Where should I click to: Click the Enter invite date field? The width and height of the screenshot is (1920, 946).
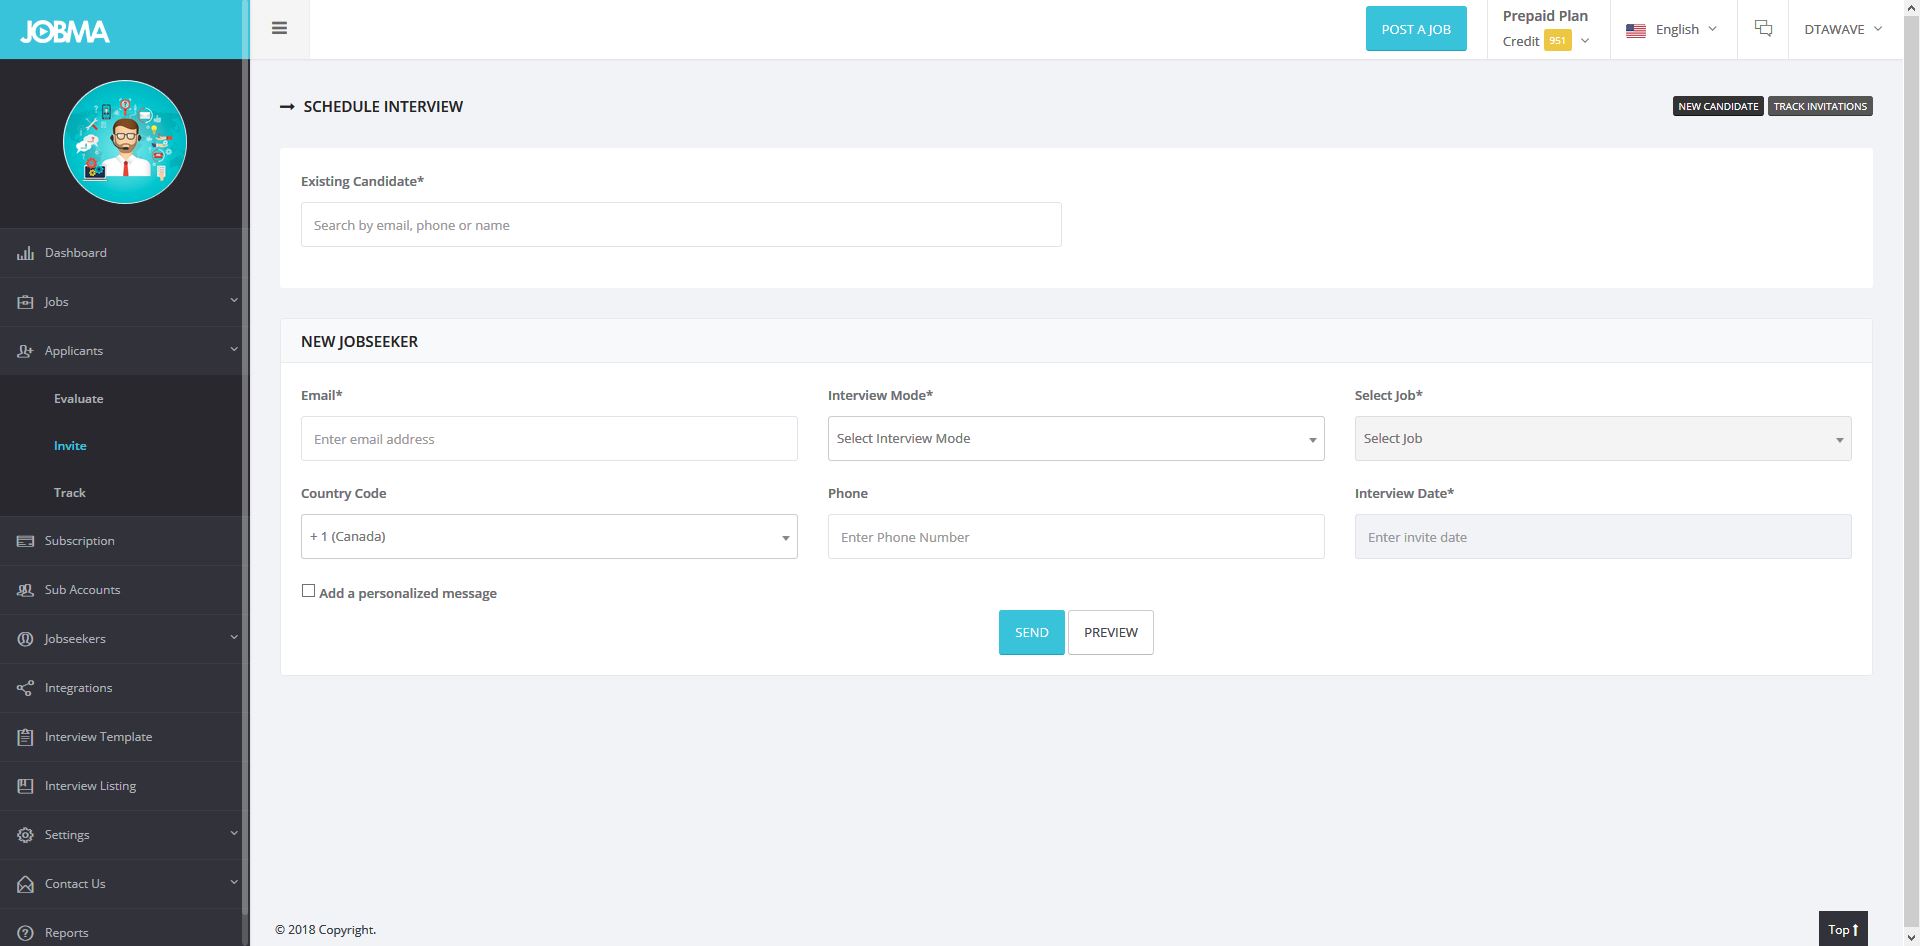coord(1603,537)
